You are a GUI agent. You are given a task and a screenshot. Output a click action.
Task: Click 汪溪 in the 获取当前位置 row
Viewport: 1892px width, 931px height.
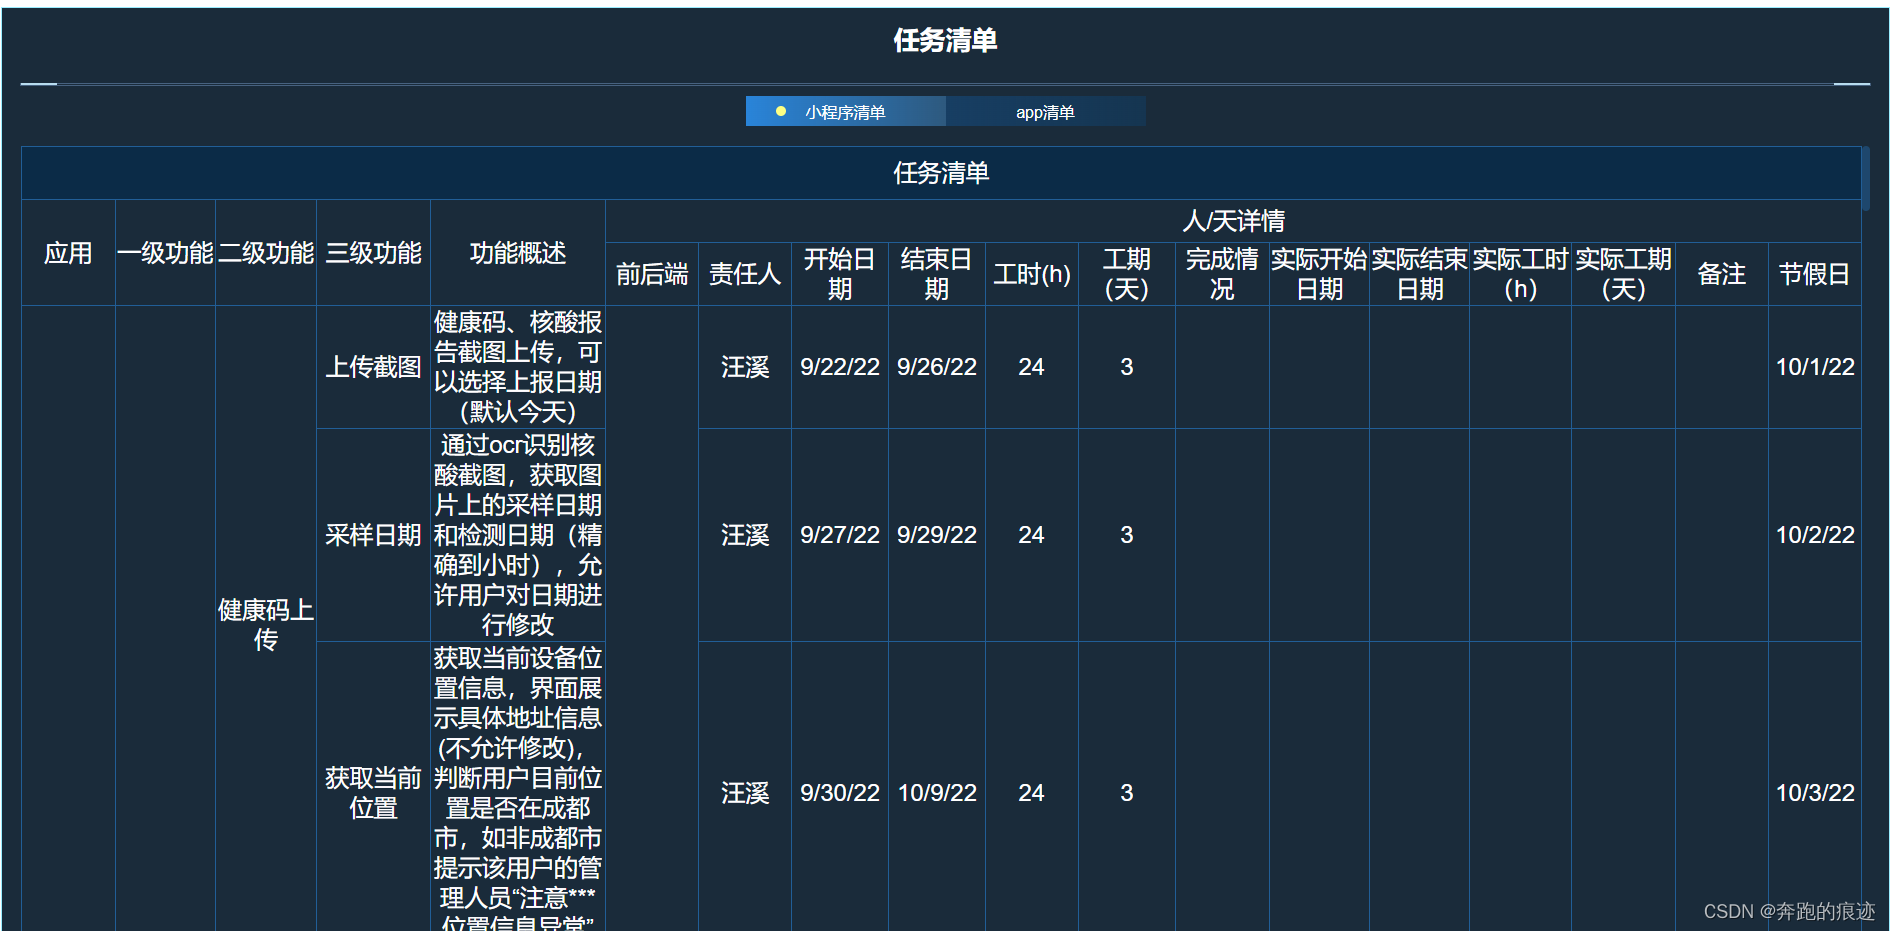click(x=745, y=793)
